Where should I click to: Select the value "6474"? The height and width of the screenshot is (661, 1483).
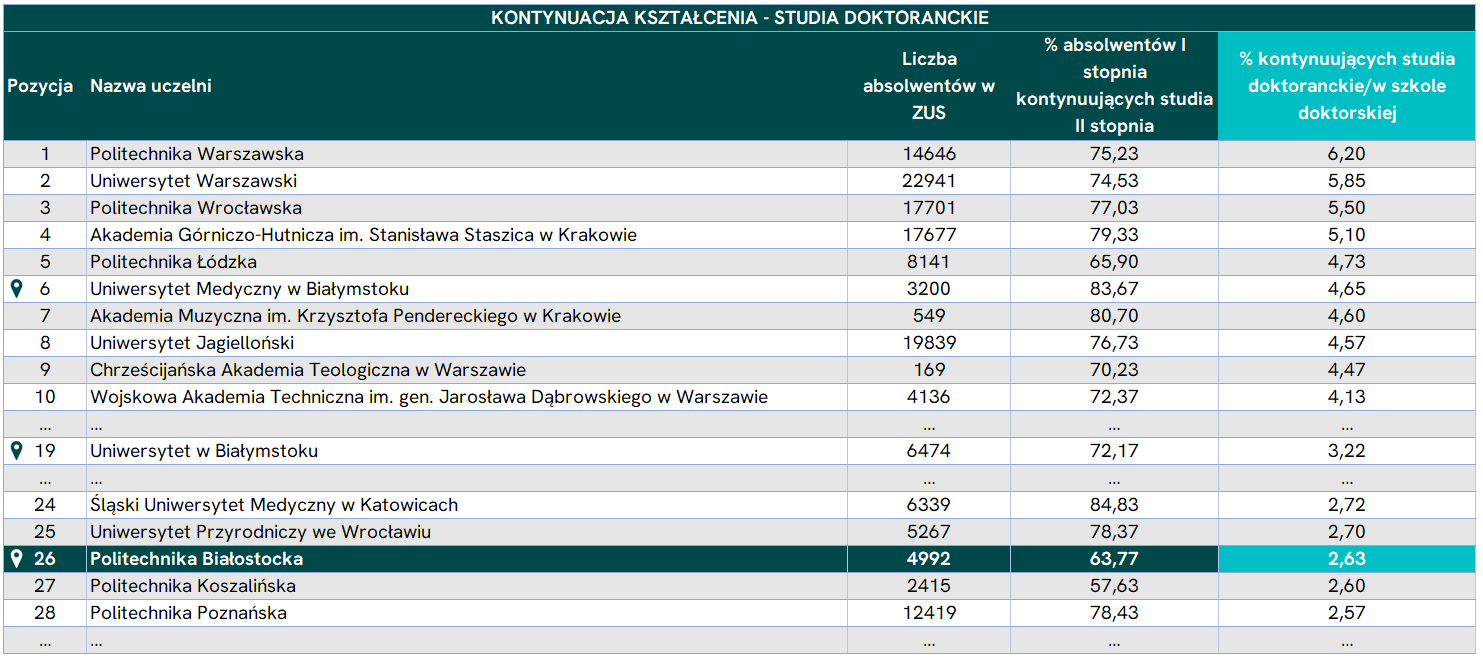929,451
